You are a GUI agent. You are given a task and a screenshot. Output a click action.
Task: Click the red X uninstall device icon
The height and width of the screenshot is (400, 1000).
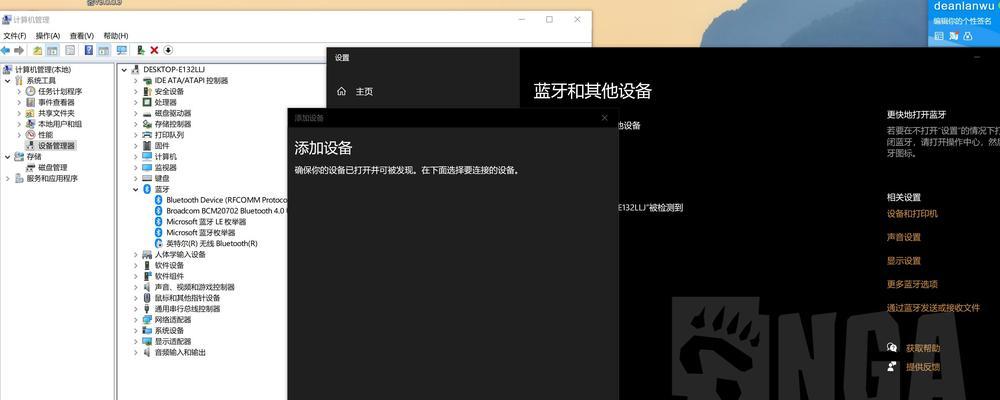tap(154, 50)
